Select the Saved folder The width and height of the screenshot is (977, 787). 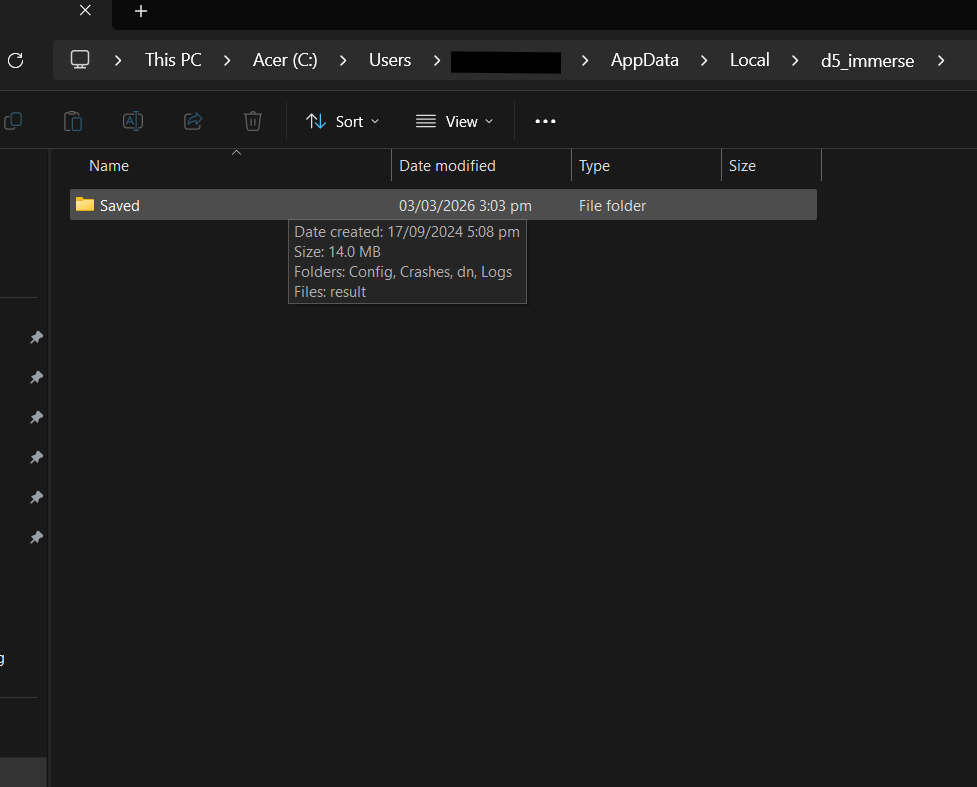[119, 206]
